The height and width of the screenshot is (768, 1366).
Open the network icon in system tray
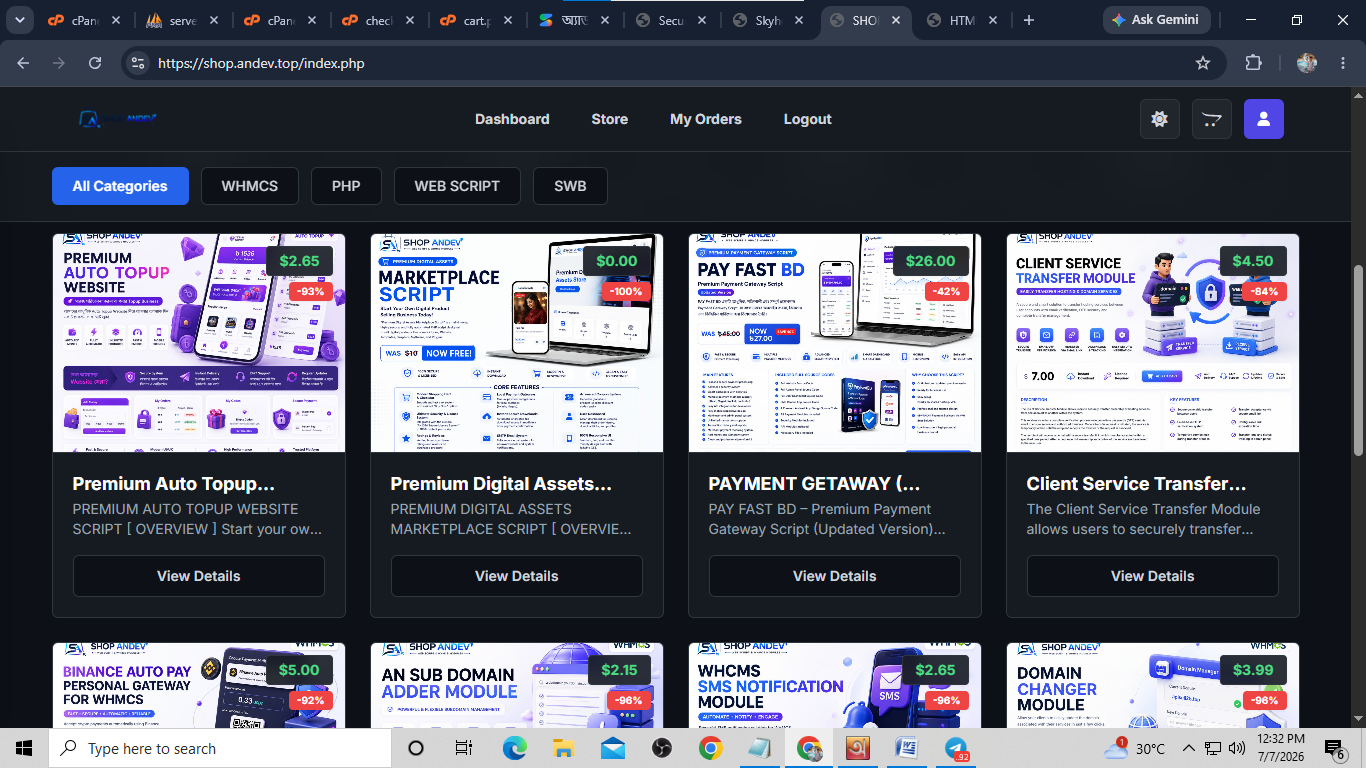click(1213, 748)
